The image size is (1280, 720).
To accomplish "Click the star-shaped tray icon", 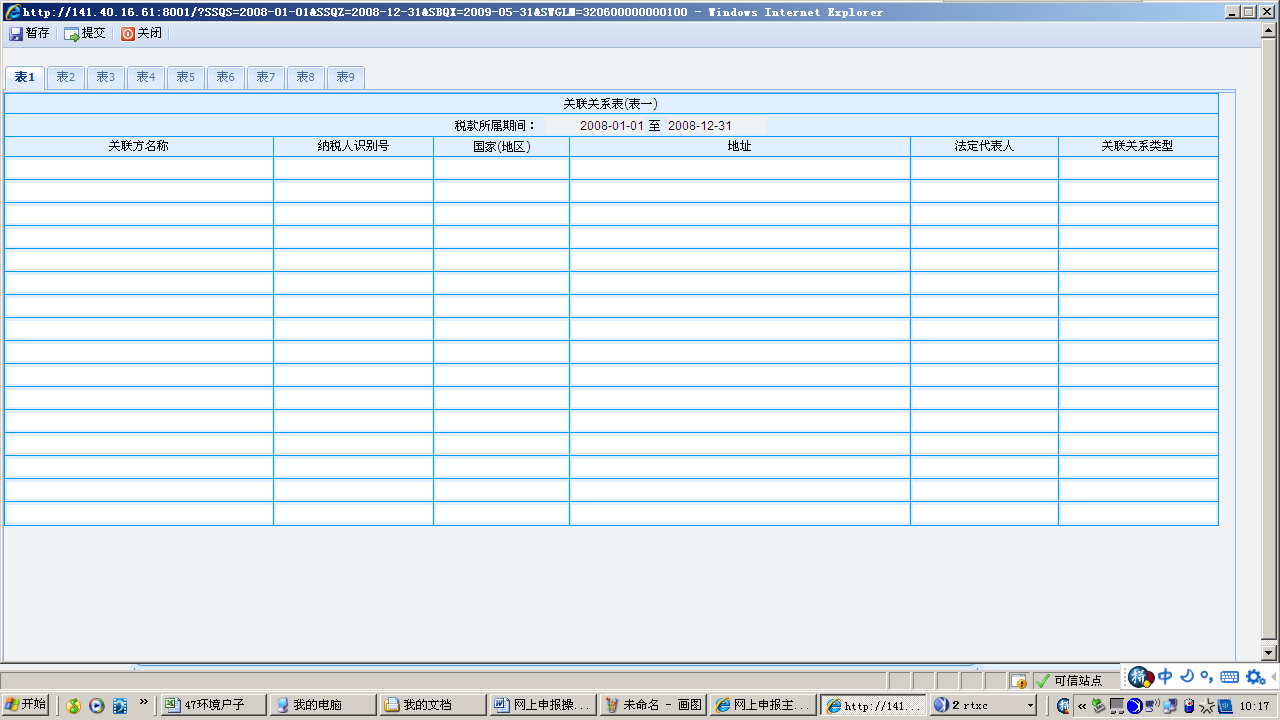I will coord(1207,706).
